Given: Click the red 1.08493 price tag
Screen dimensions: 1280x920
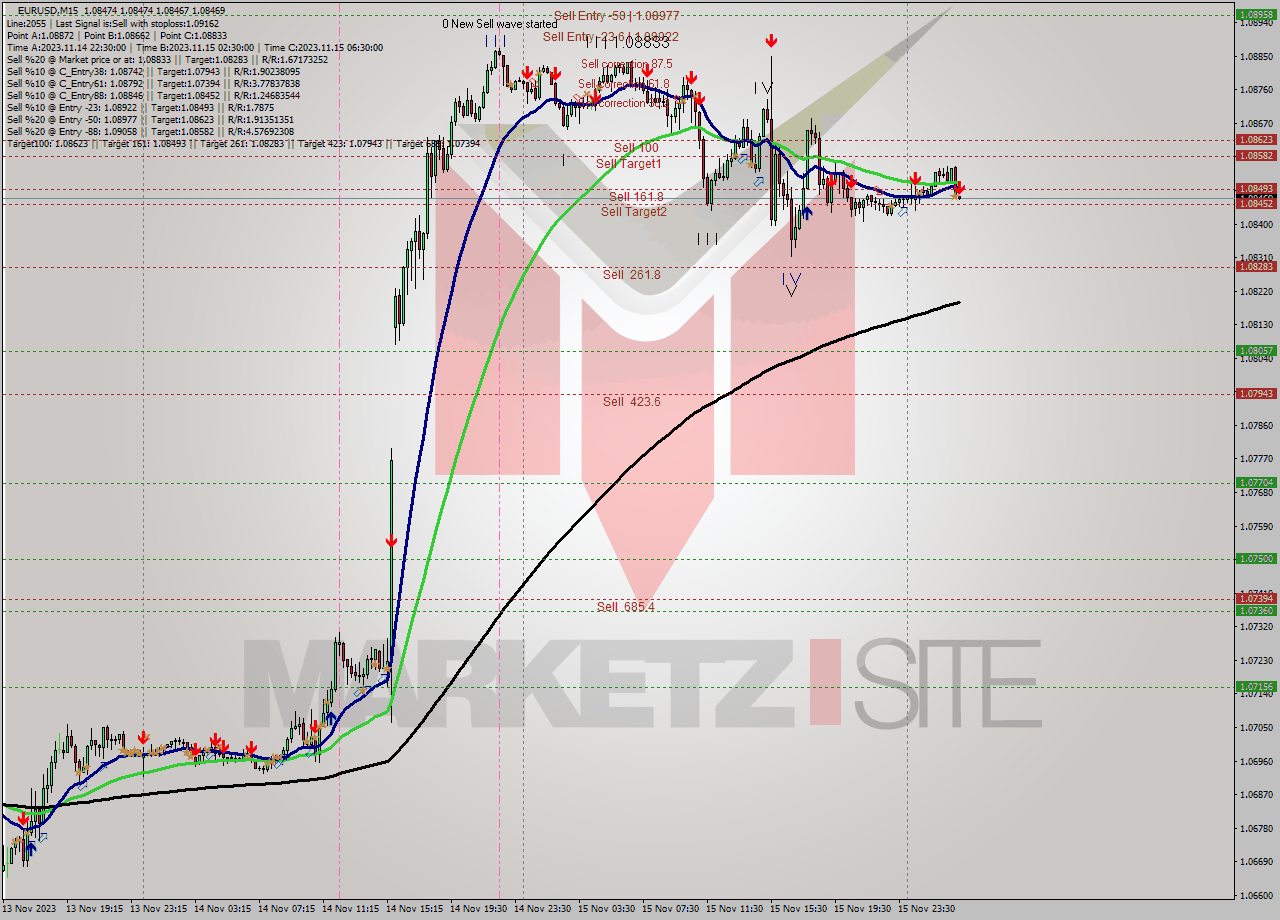Looking at the screenshot, I should tap(1255, 188).
